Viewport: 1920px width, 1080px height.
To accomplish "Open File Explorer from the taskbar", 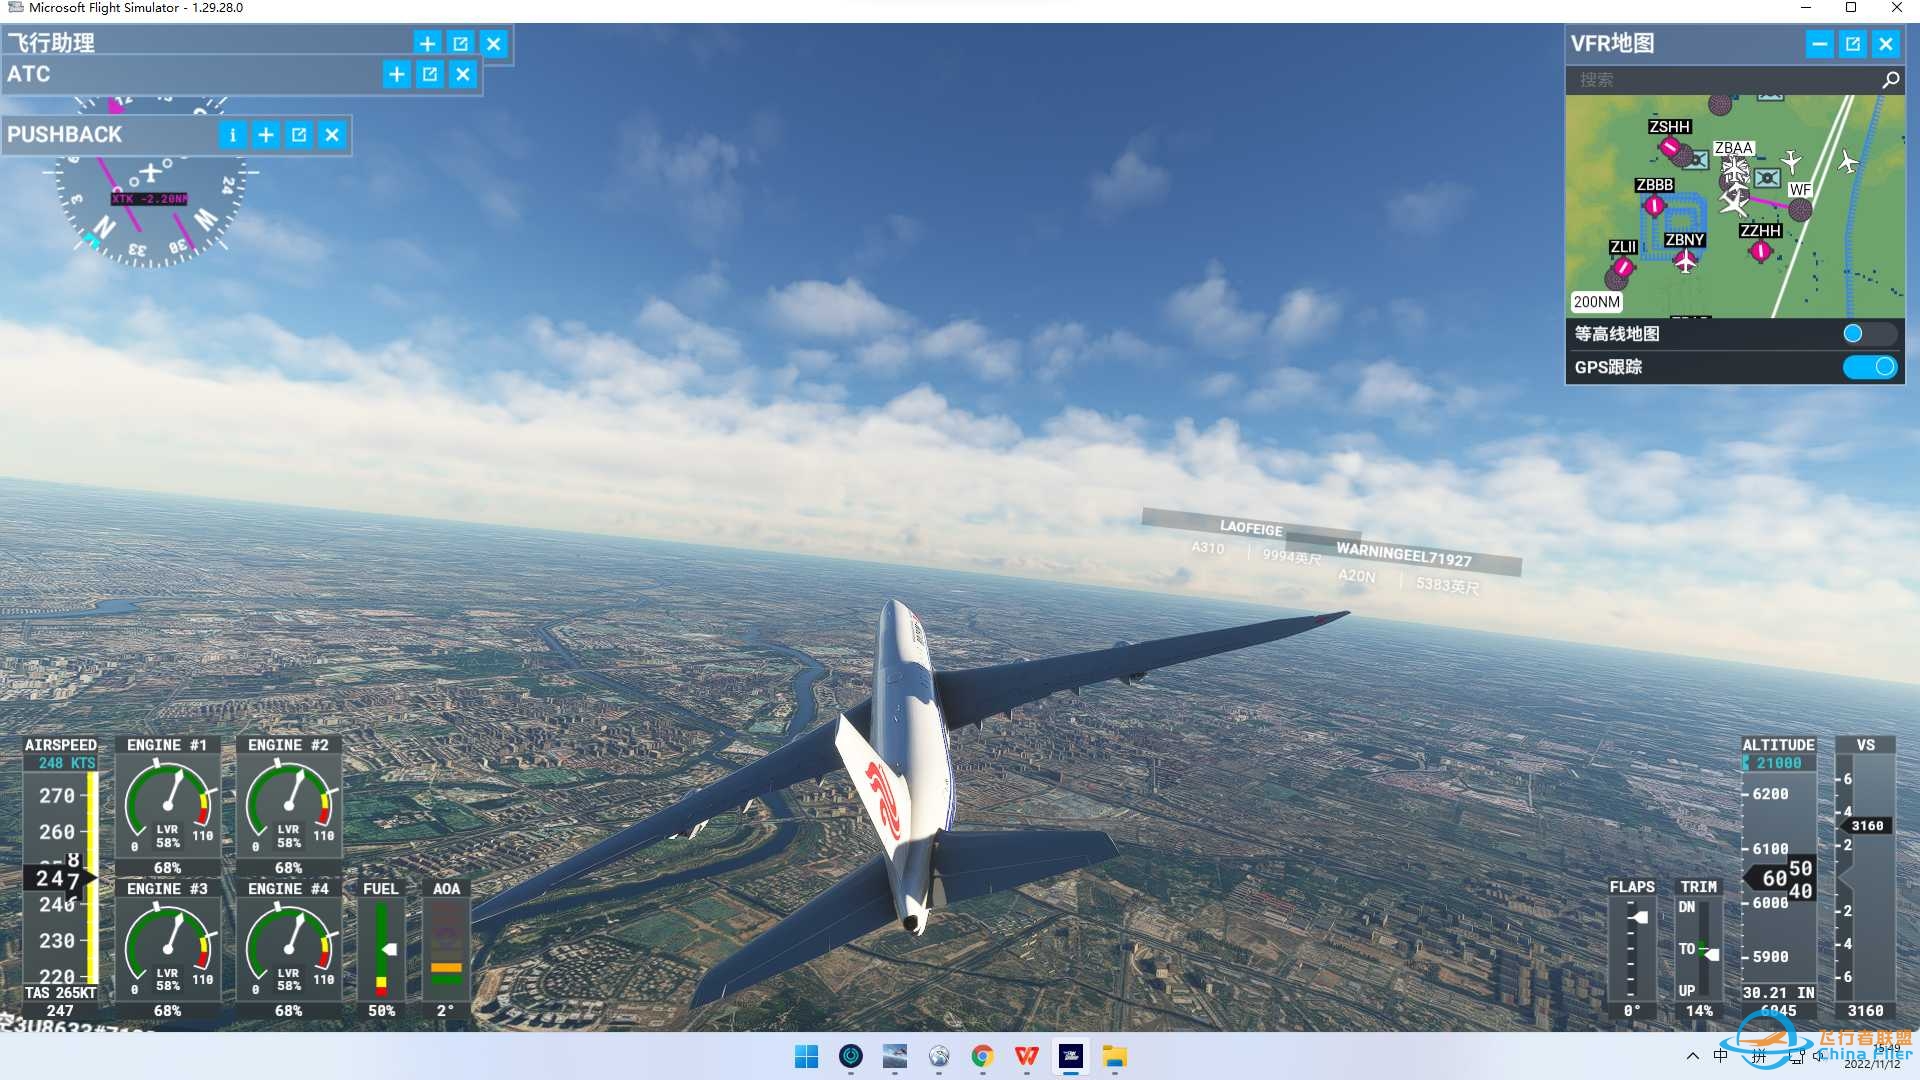I will tap(1114, 1056).
